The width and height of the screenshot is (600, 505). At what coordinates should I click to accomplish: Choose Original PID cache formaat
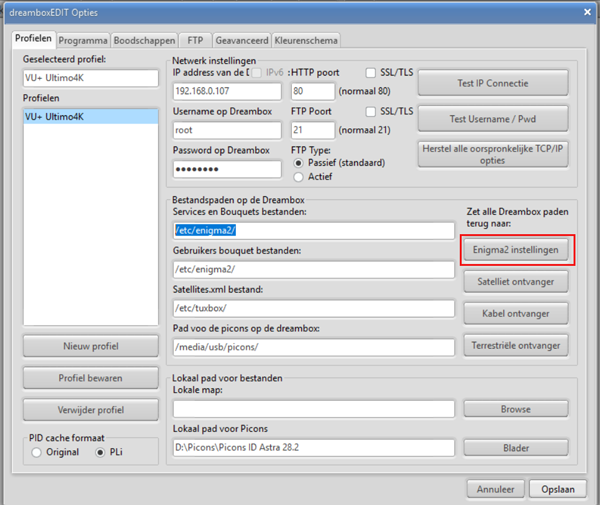(38, 453)
